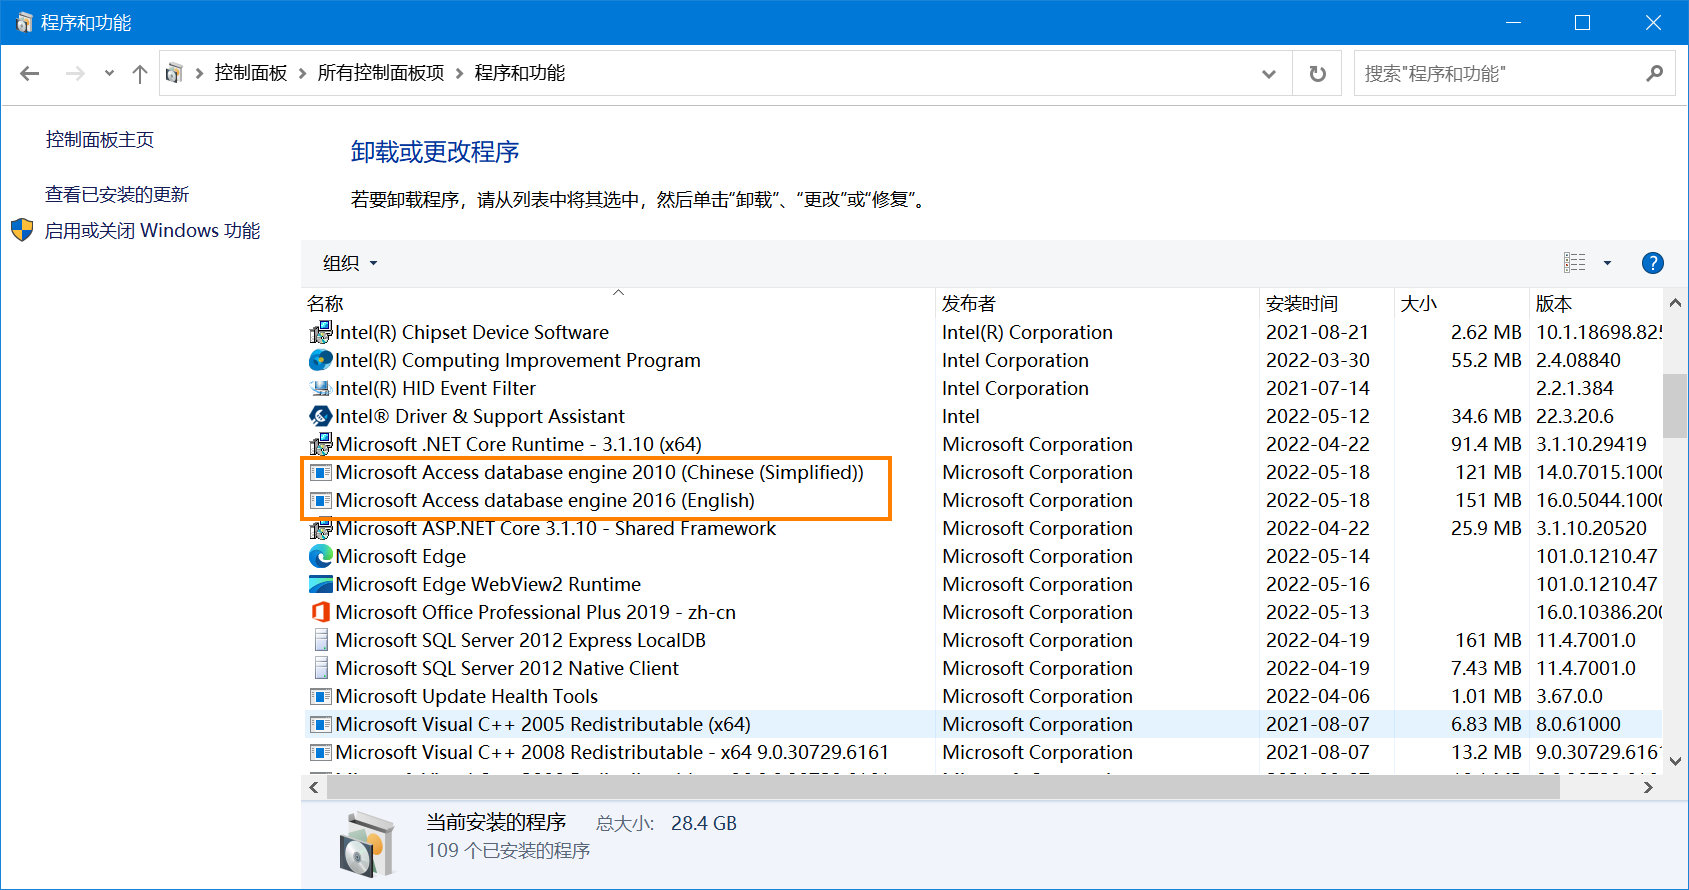Sort by the 安装时间 column header
The height and width of the screenshot is (890, 1689).
pos(1326,303)
